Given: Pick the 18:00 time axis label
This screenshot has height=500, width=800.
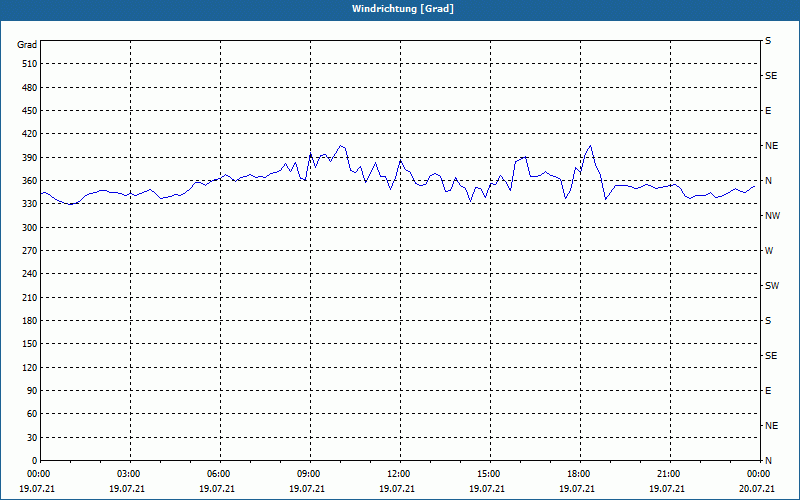Looking at the screenshot, I should pos(579,474).
